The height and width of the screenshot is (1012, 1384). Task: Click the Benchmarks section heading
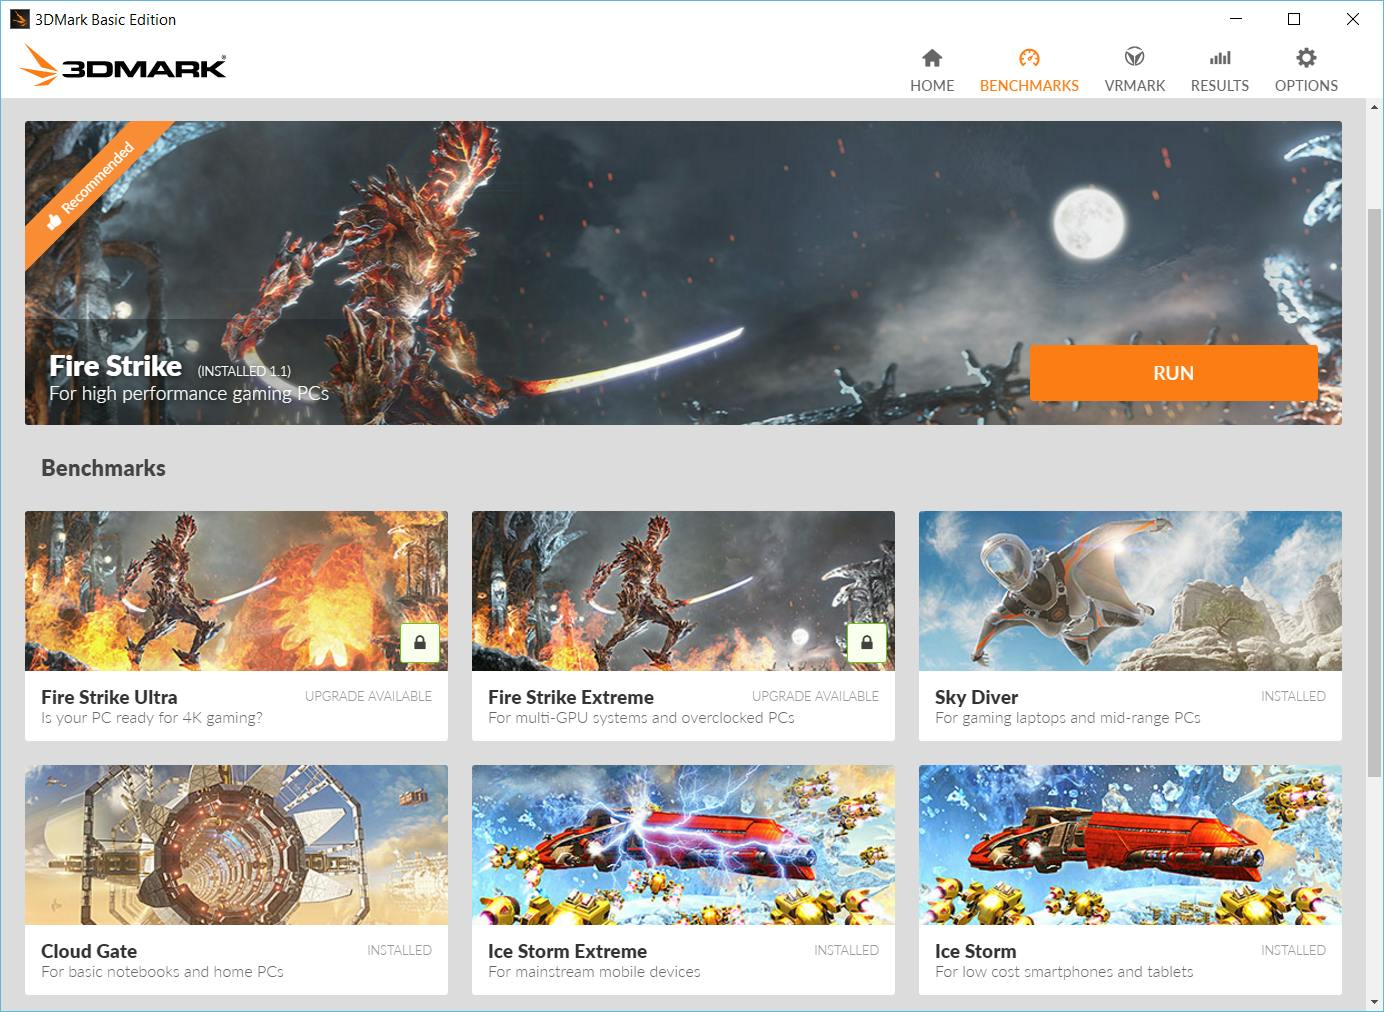coord(103,468)
